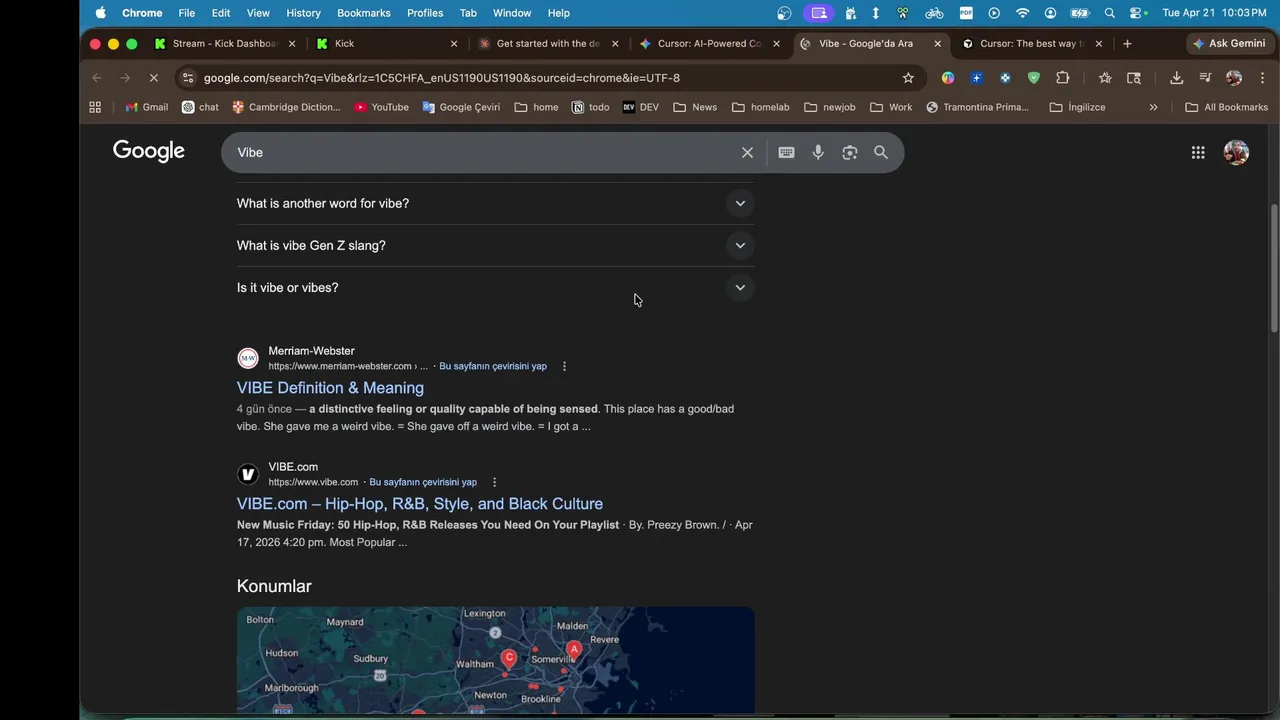Click the battery status icon
The image size is (1280, 720).
(1080, 13)
